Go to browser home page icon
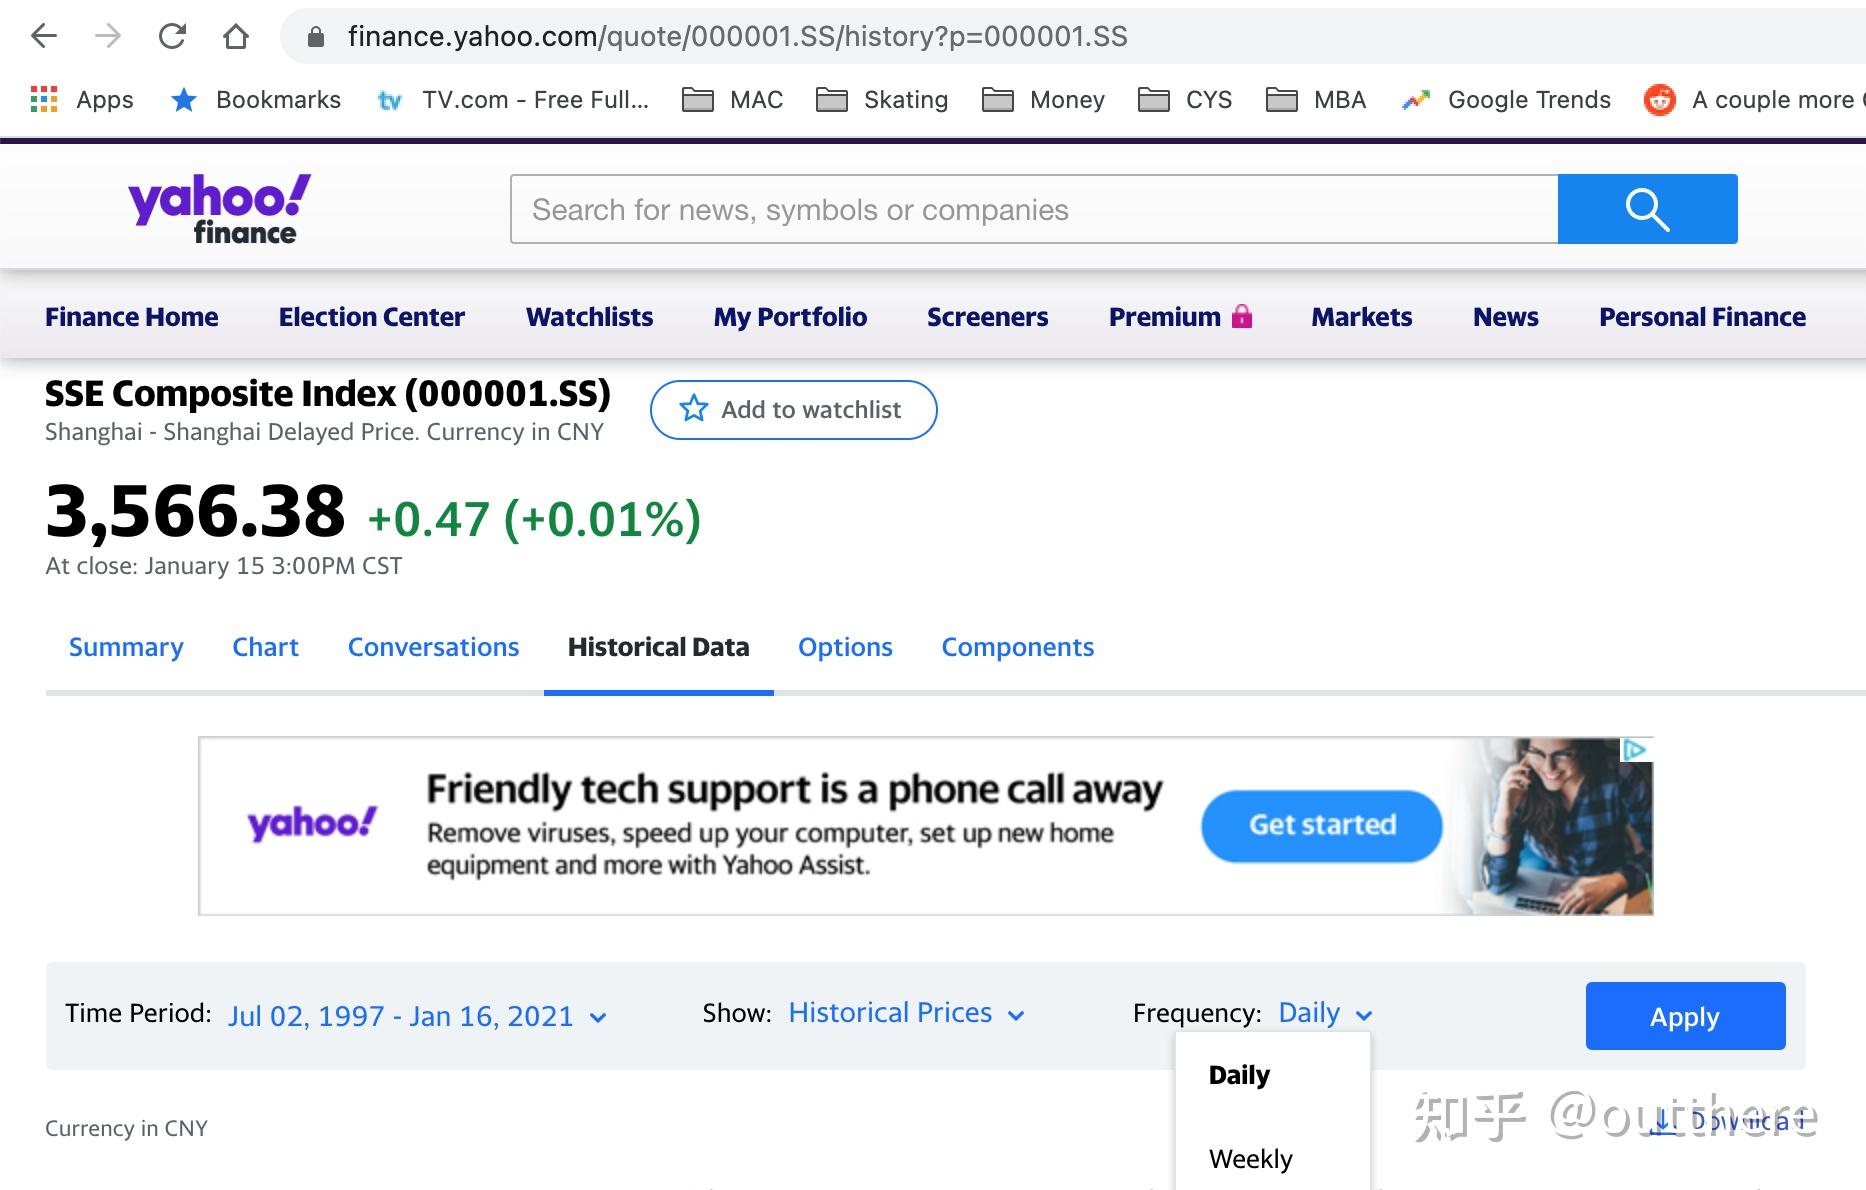 click(x=236, y=37)
